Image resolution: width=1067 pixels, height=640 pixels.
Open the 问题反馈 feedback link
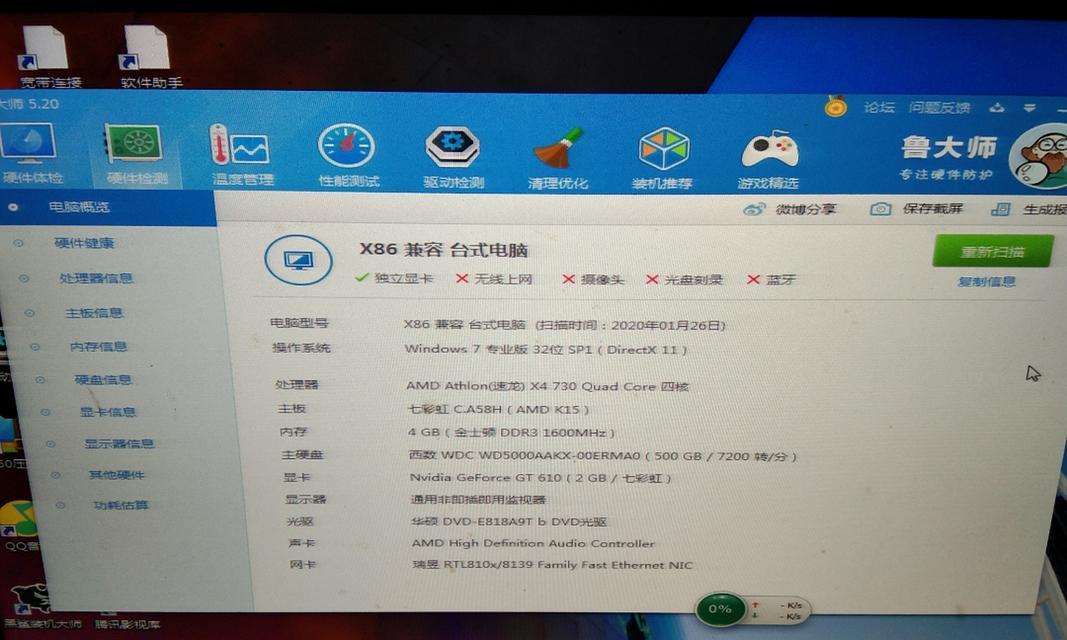tap(939, 107)
